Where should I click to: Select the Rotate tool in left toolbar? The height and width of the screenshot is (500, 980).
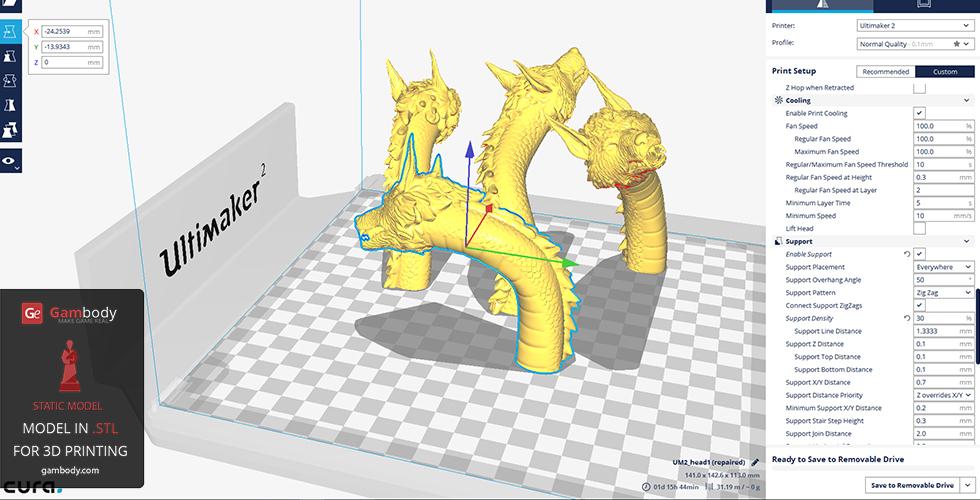point(10,81)
